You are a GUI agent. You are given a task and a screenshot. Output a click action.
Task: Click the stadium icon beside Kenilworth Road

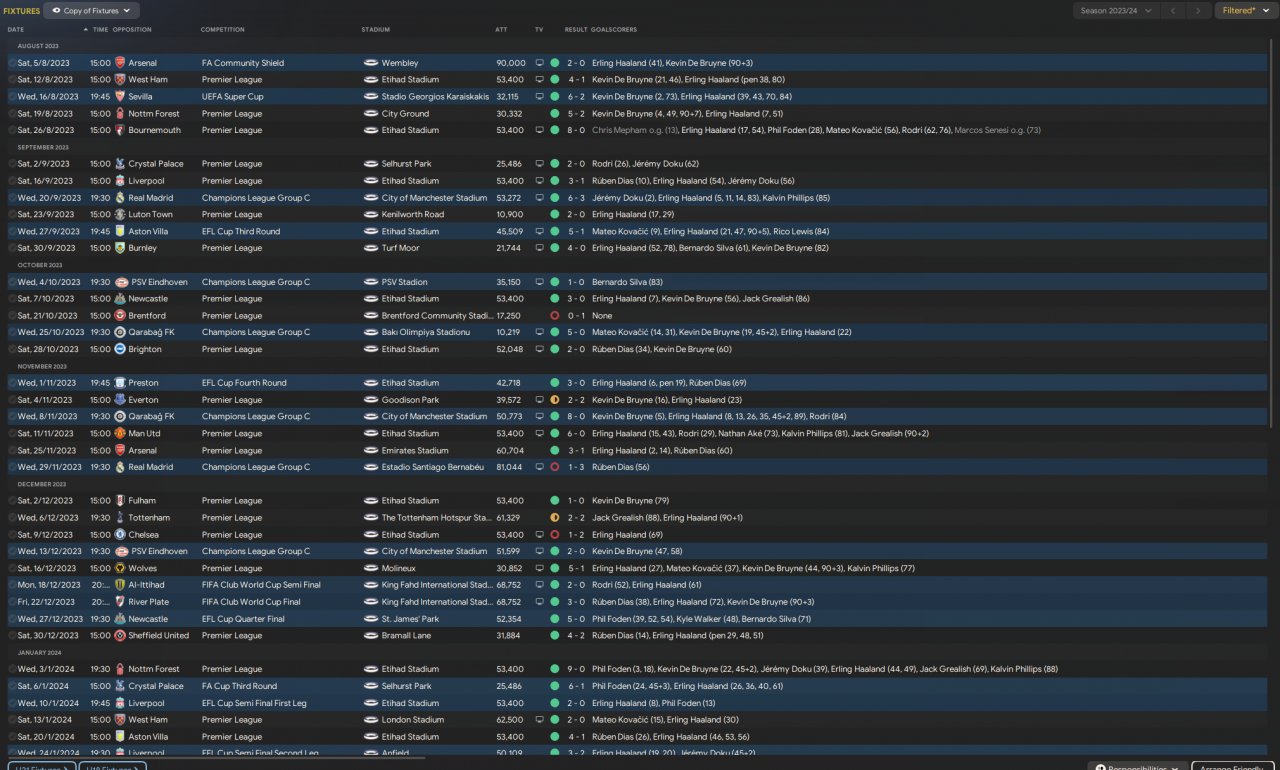370,214
